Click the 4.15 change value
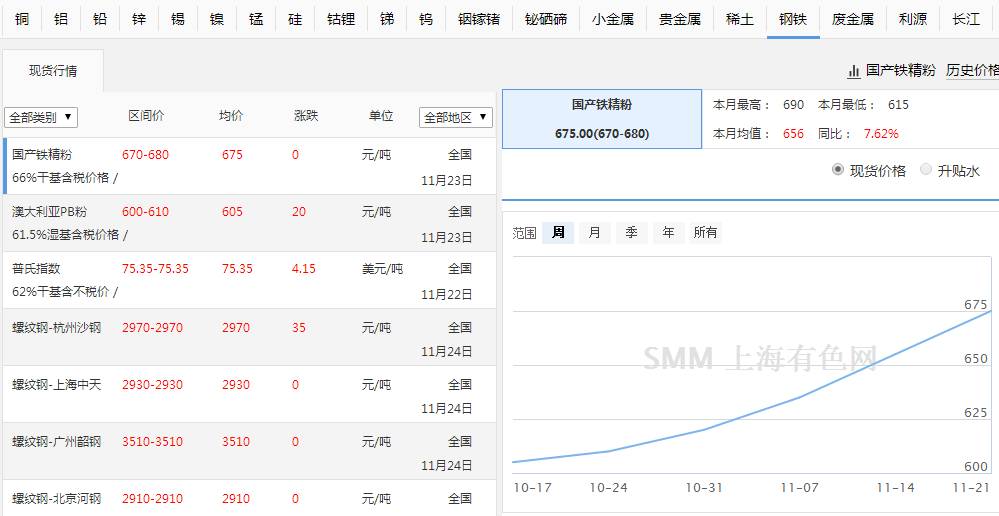999x516 pixels. coord(303,269)
